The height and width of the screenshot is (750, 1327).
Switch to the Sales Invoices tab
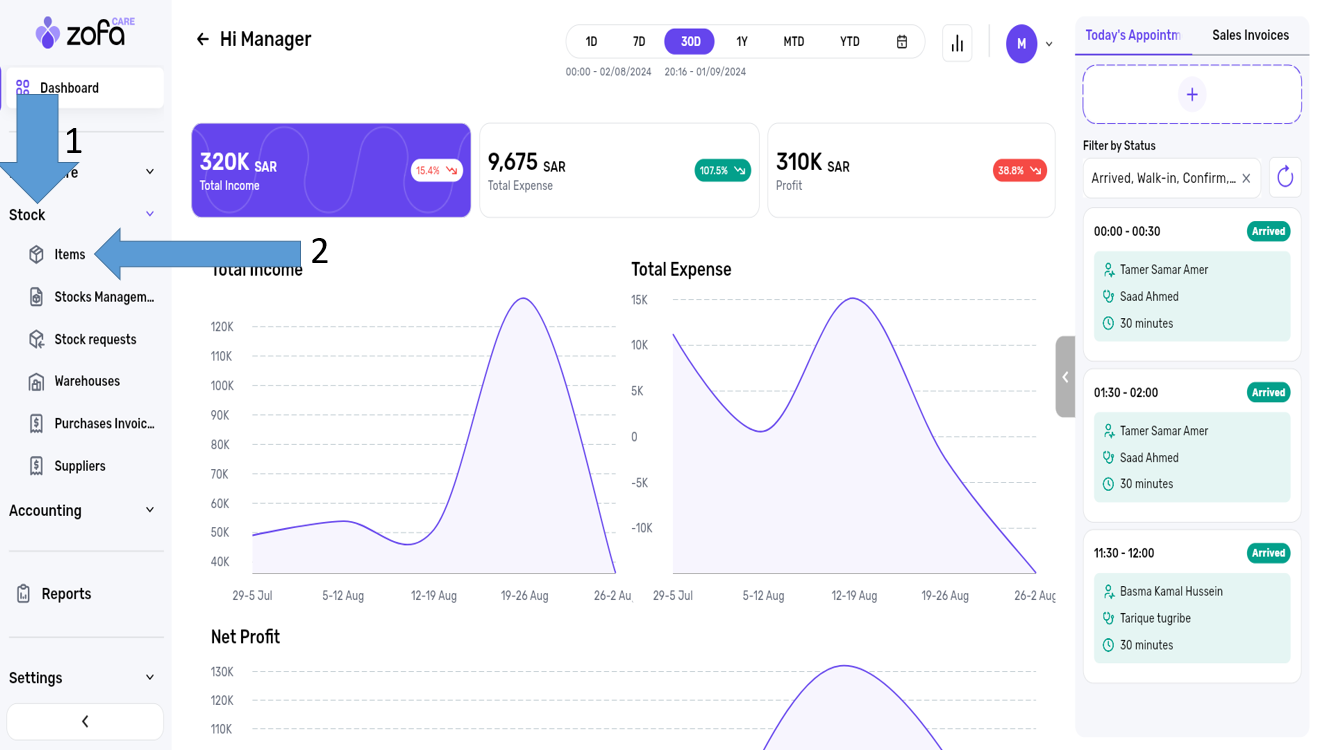click(x=1250, y=36)
